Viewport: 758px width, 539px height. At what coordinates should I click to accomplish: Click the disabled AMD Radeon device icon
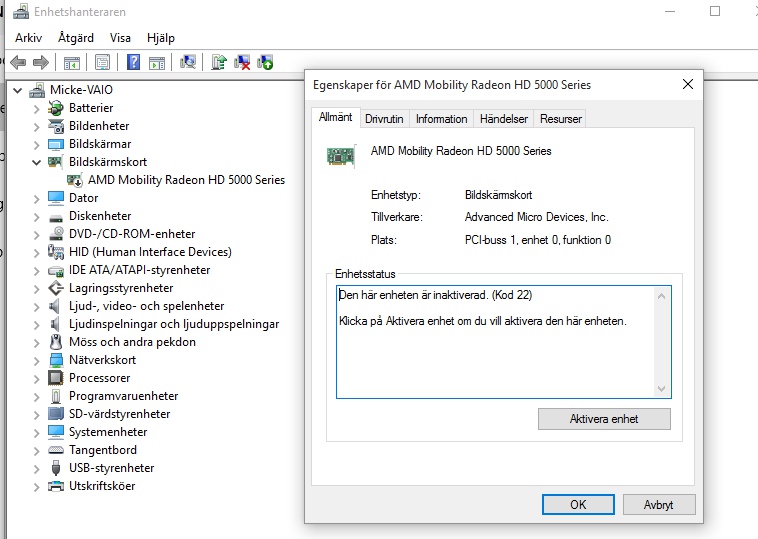pyautogui.click(x=75, y=180)
